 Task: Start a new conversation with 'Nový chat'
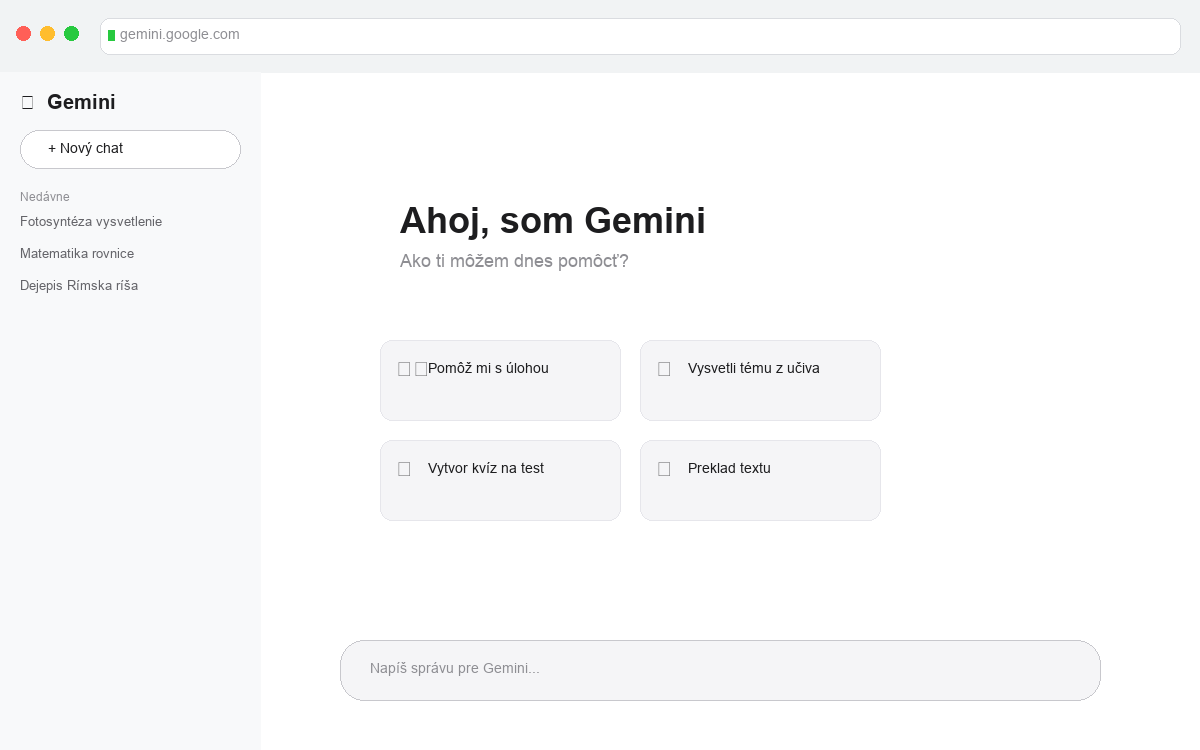pos(130,148)
